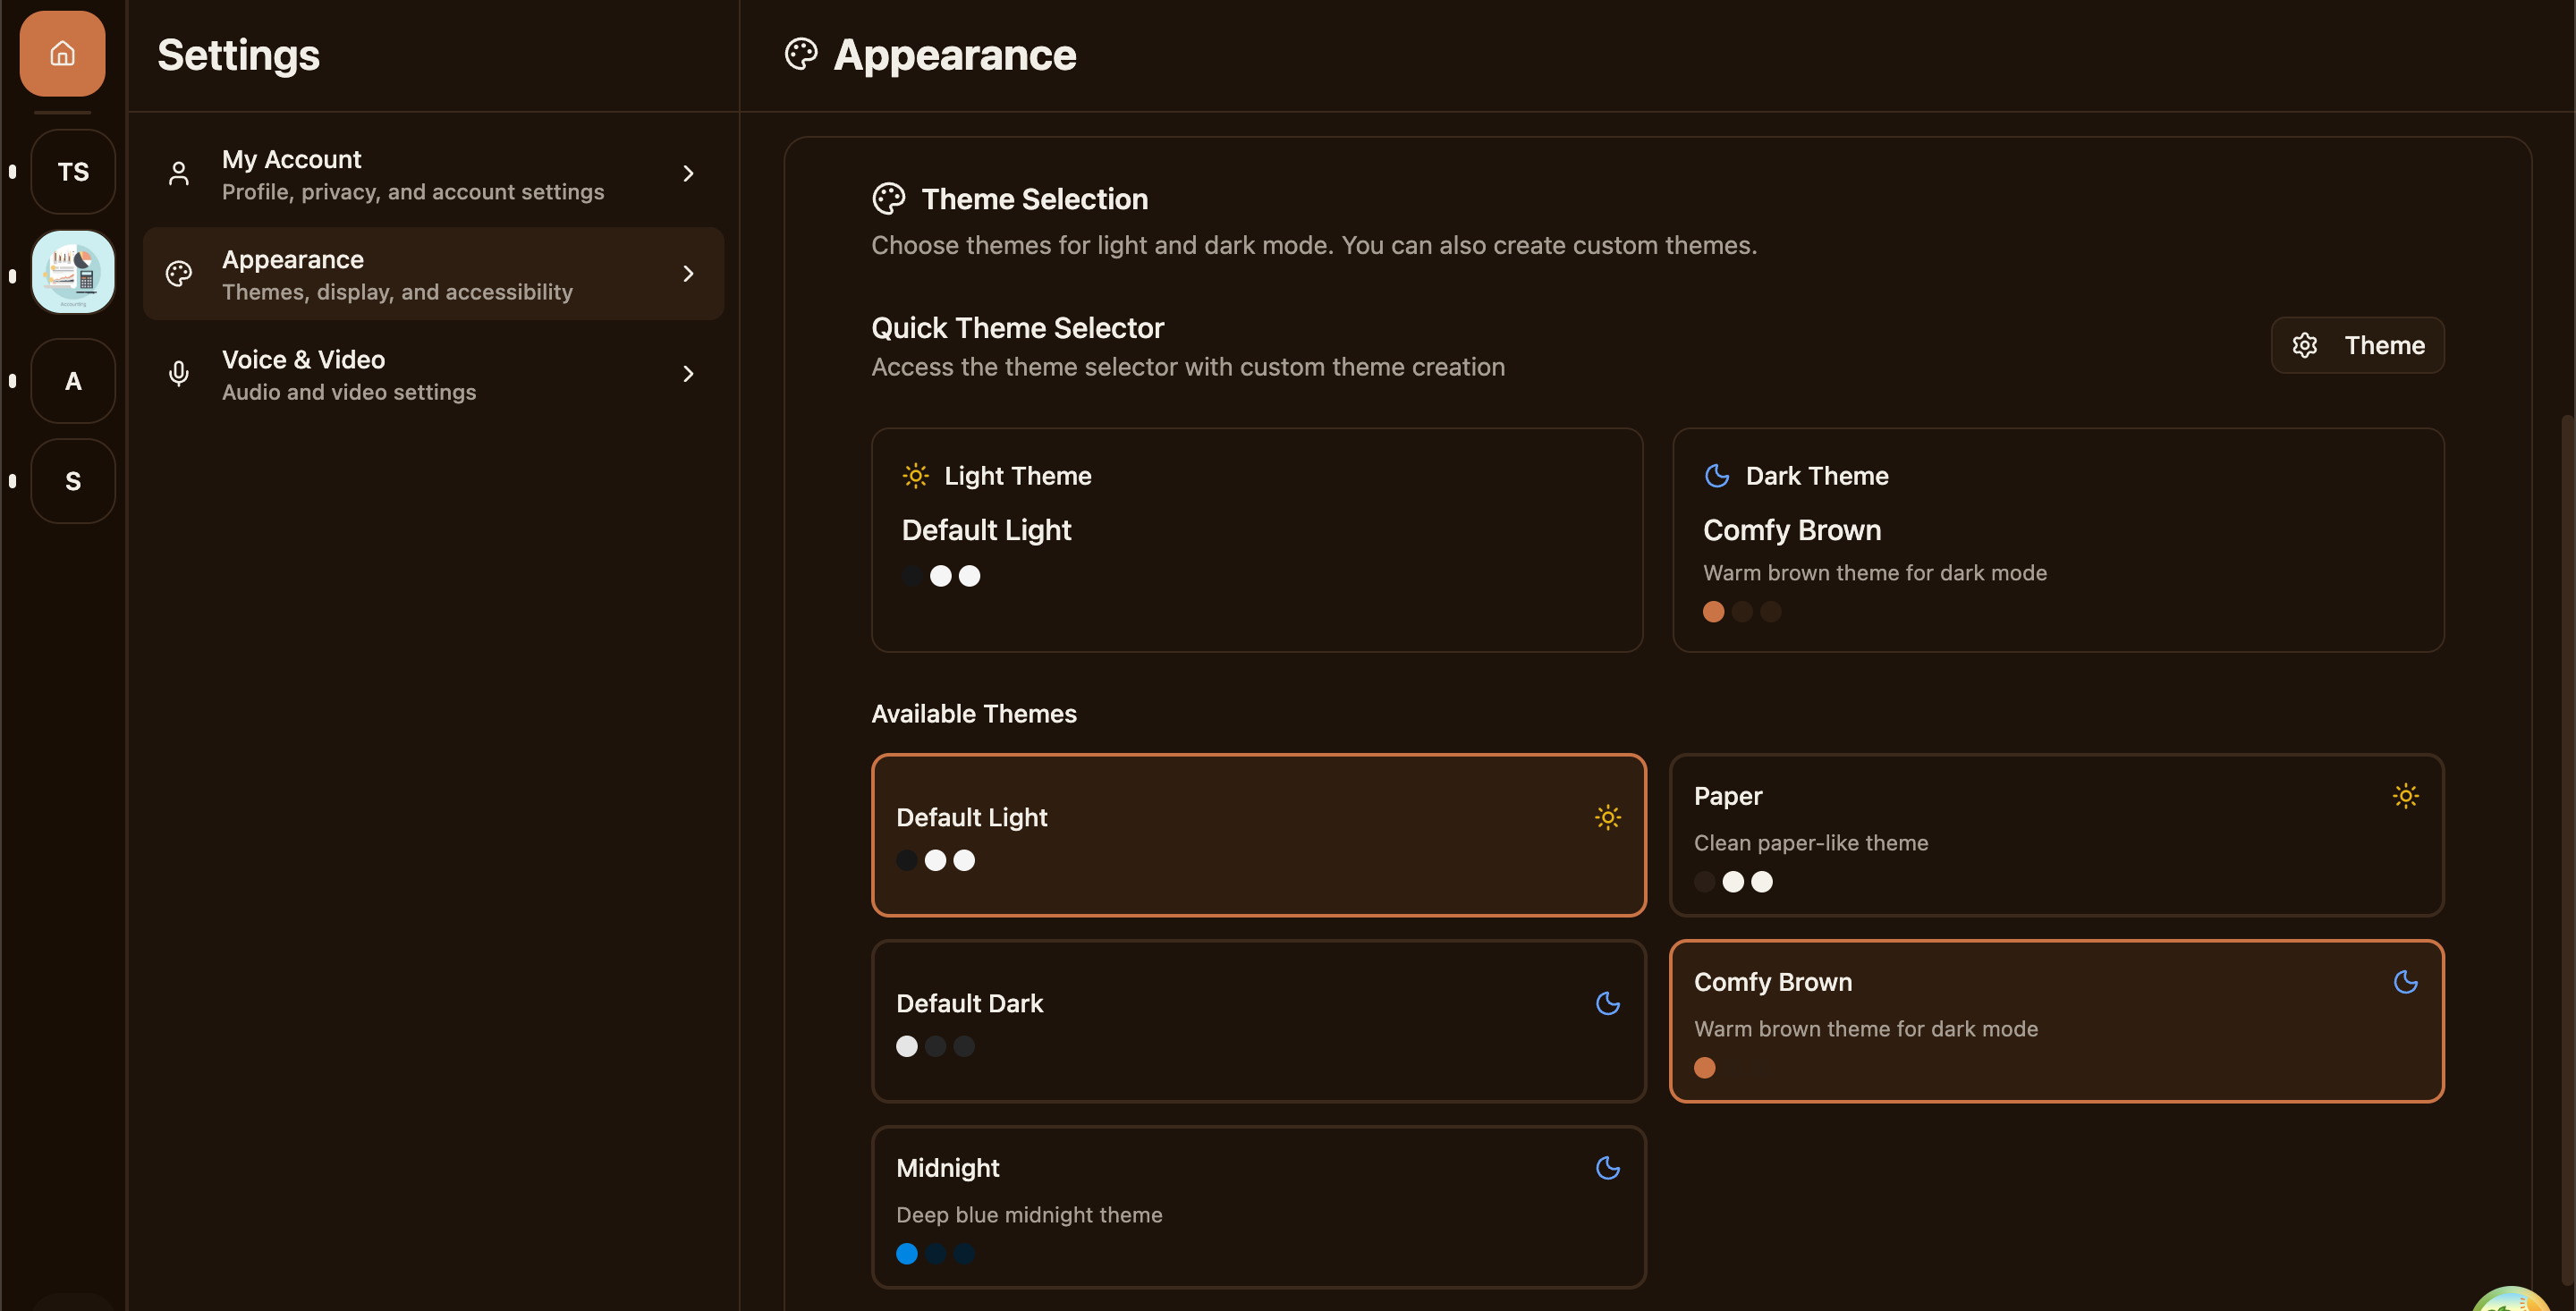Click the sun icon on Paper theme
This screenshot has height=1311, width=2576.
click(2405, 796)
